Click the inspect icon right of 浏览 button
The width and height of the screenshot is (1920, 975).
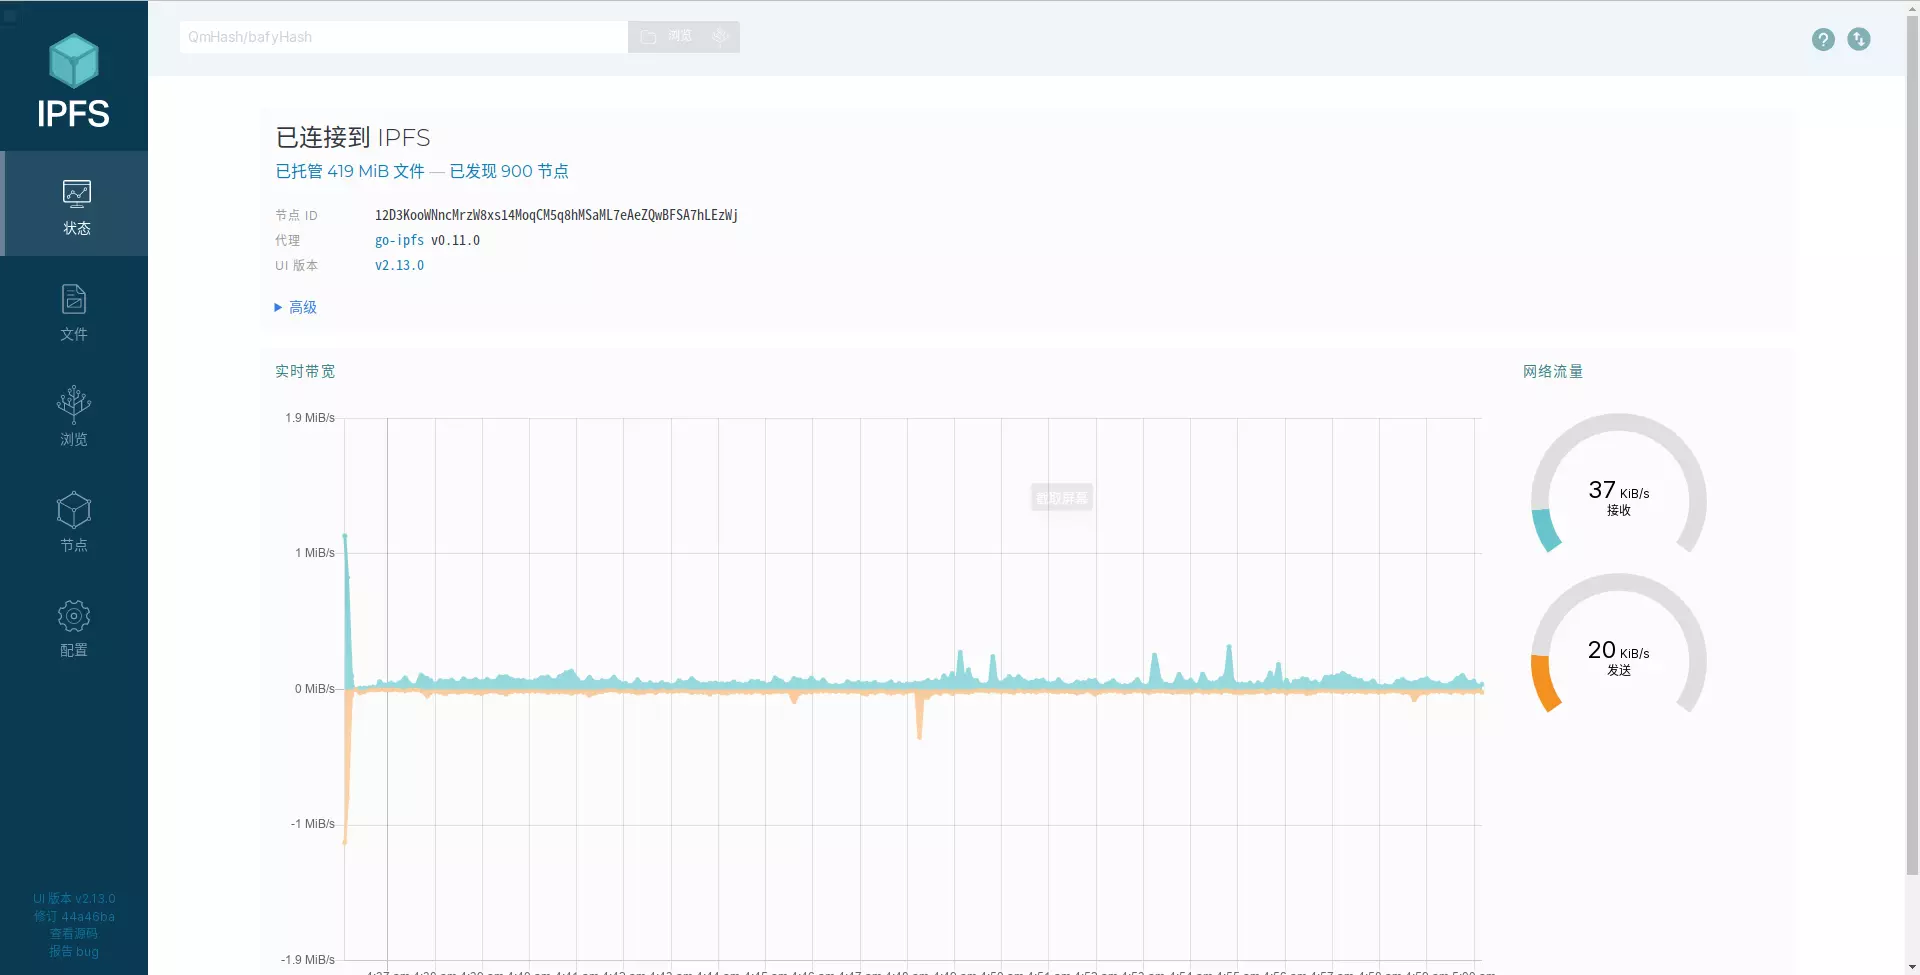[x=720, y=37]
